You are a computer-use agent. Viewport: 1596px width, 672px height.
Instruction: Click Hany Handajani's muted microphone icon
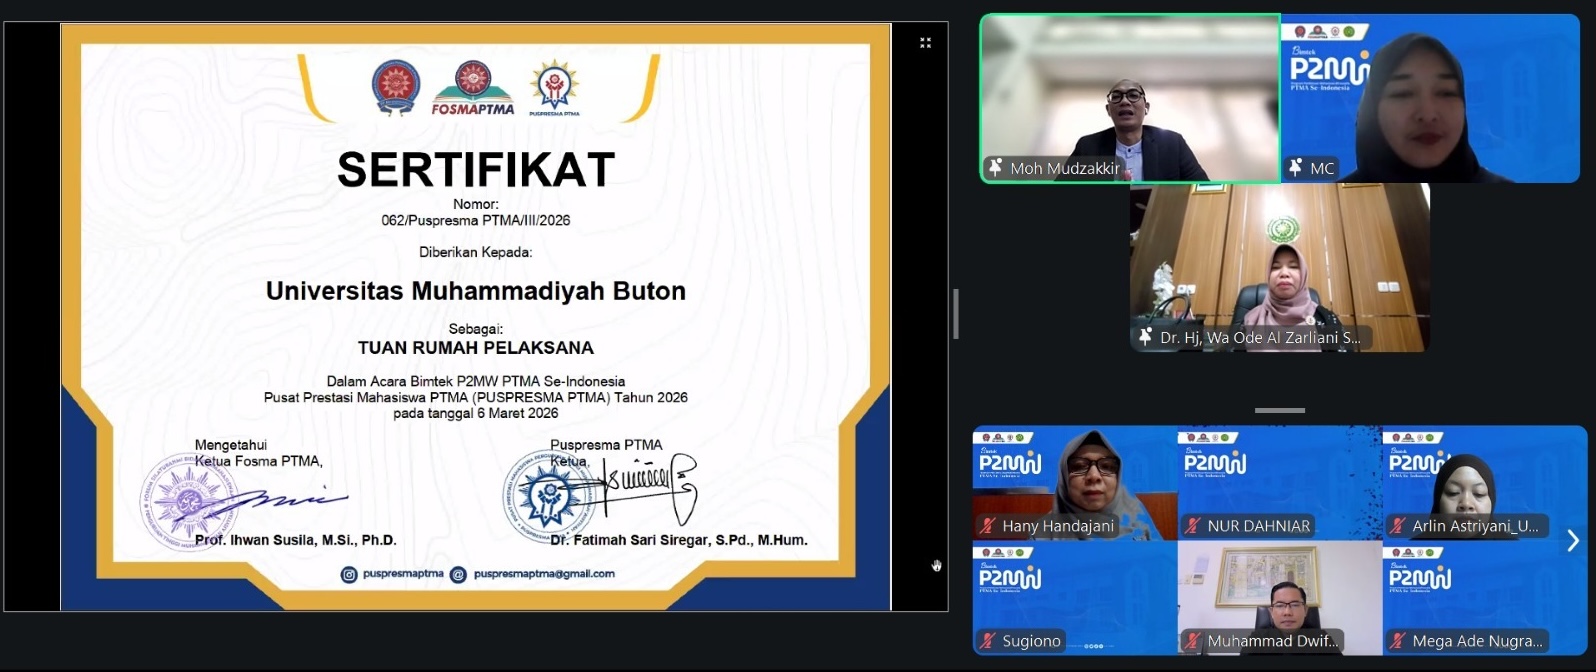tap(988, 526)
